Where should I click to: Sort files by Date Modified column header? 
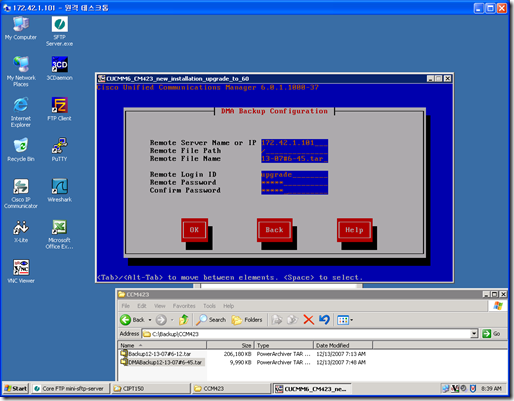point(343,345)
